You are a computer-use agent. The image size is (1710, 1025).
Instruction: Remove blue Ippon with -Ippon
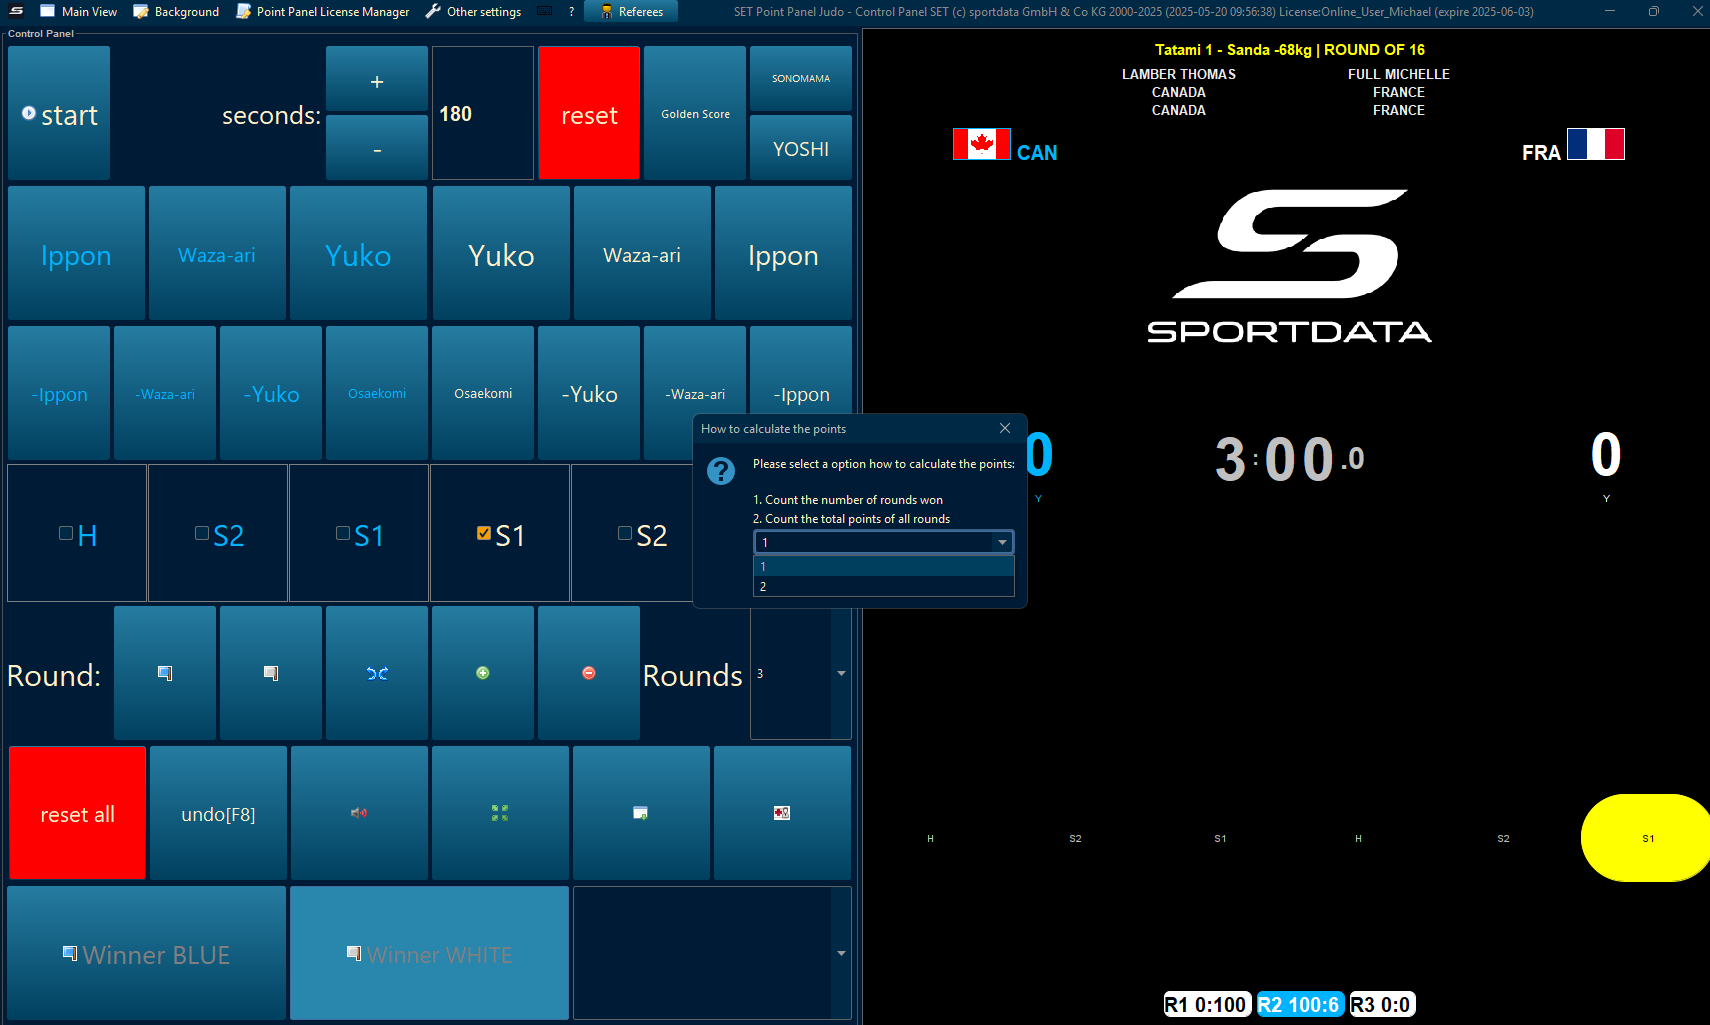[59, 393]
